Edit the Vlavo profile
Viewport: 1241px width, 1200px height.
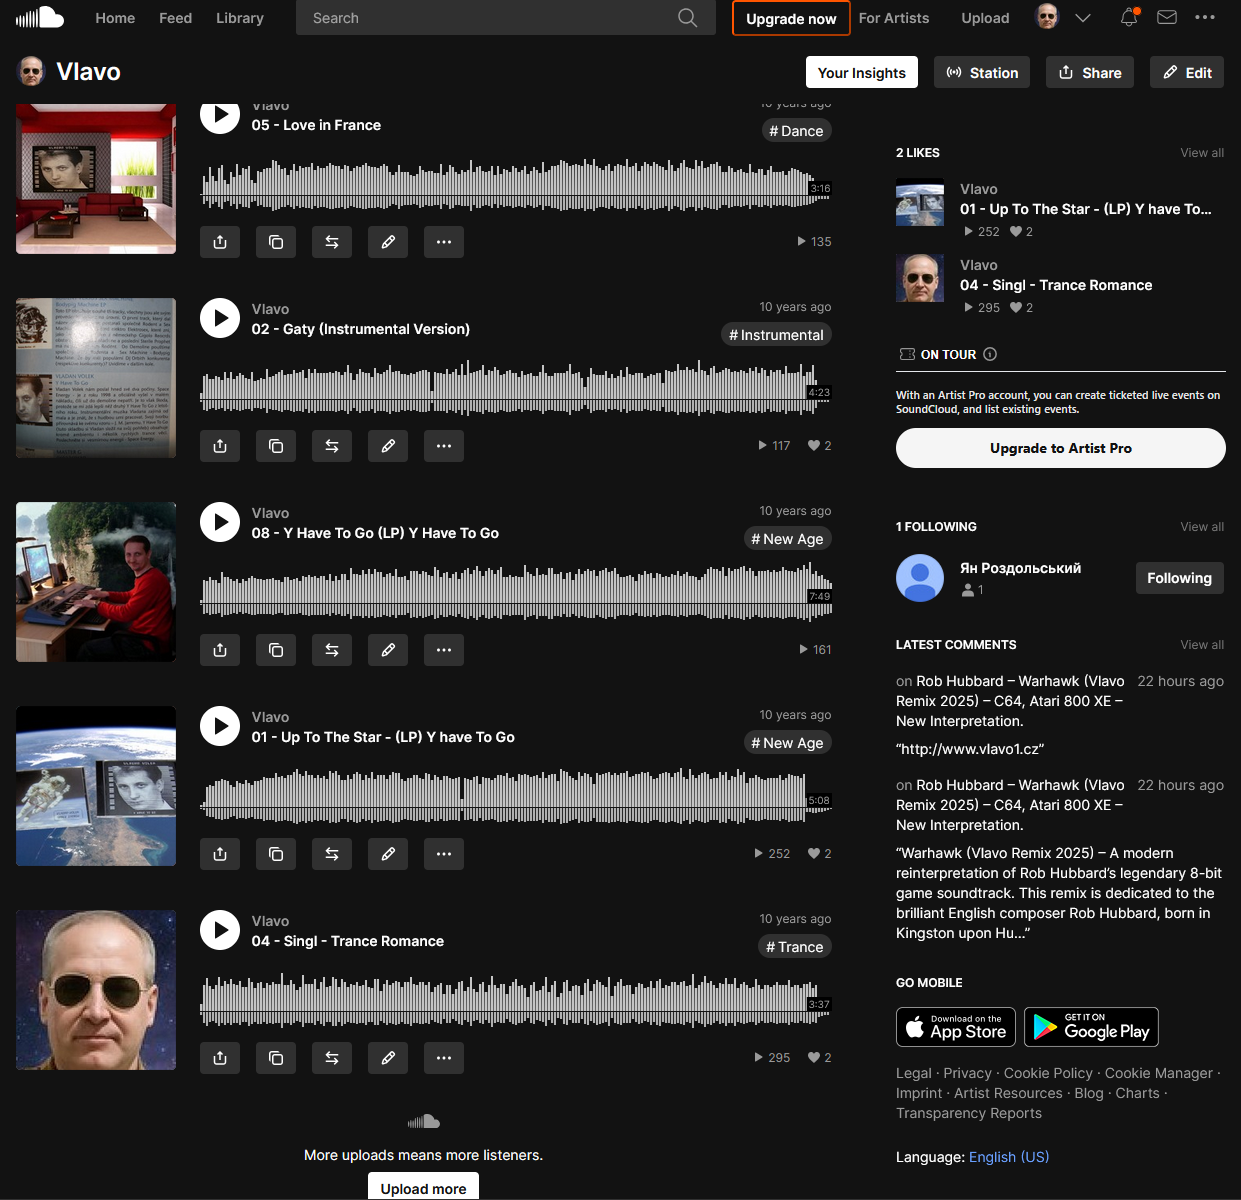click(1187, 72)
